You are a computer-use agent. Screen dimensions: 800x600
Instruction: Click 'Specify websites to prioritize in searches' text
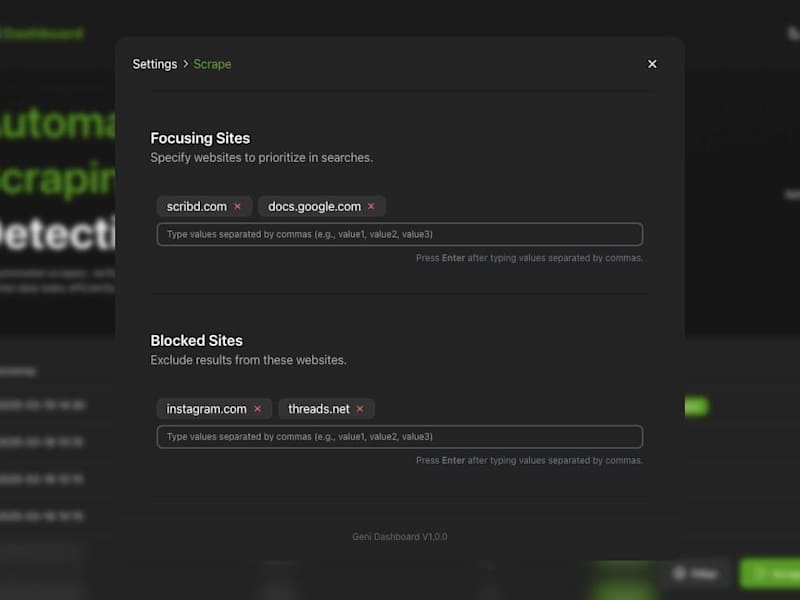[x=261, y=158]
